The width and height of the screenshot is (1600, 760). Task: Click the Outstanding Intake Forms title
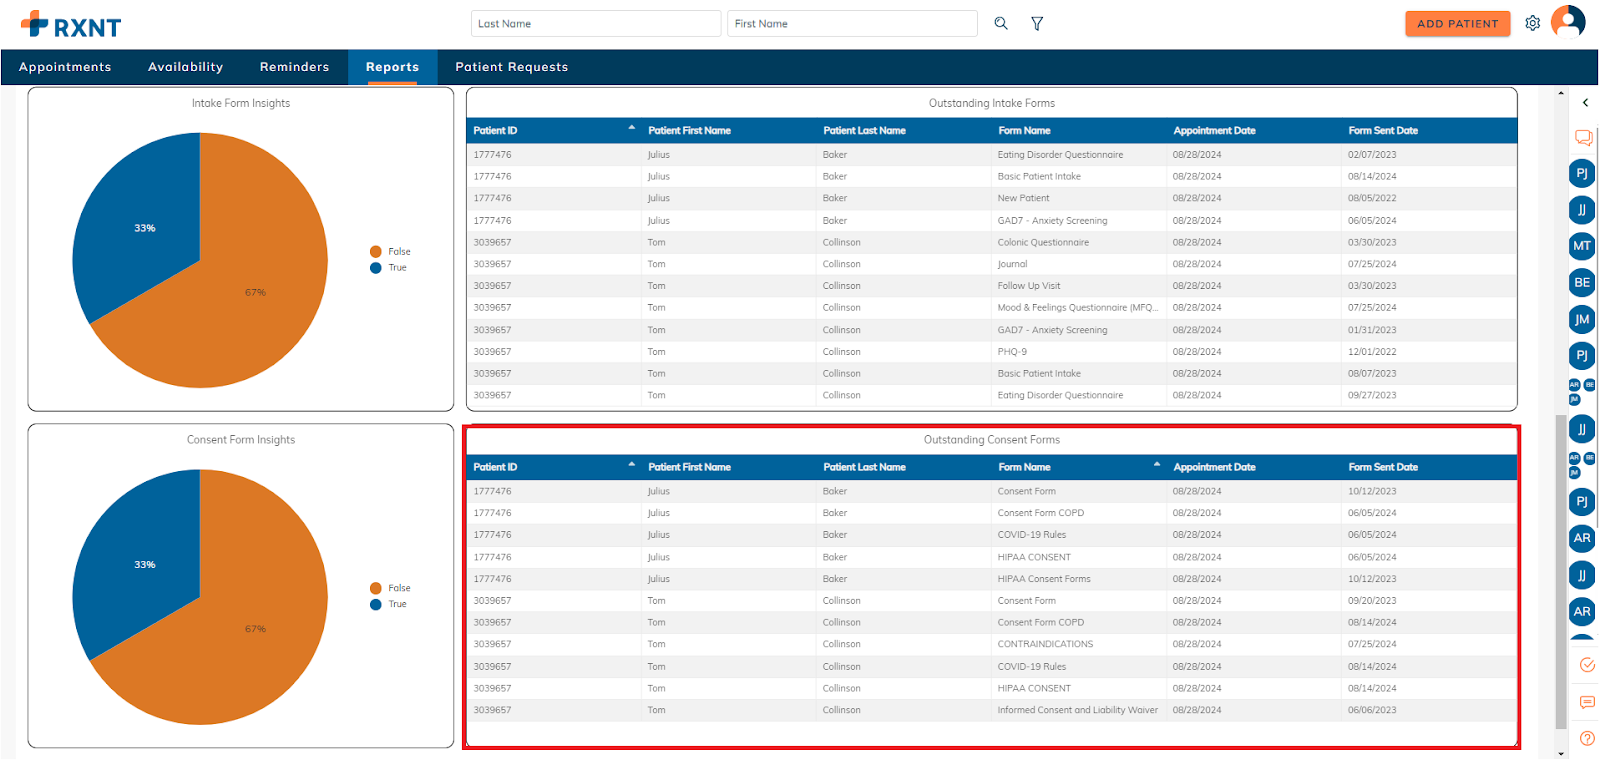(x=991, y=103)
